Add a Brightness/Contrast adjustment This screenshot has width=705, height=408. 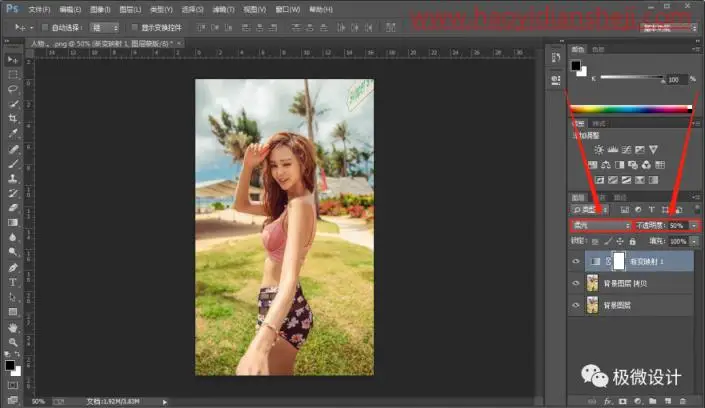(599, 149)
